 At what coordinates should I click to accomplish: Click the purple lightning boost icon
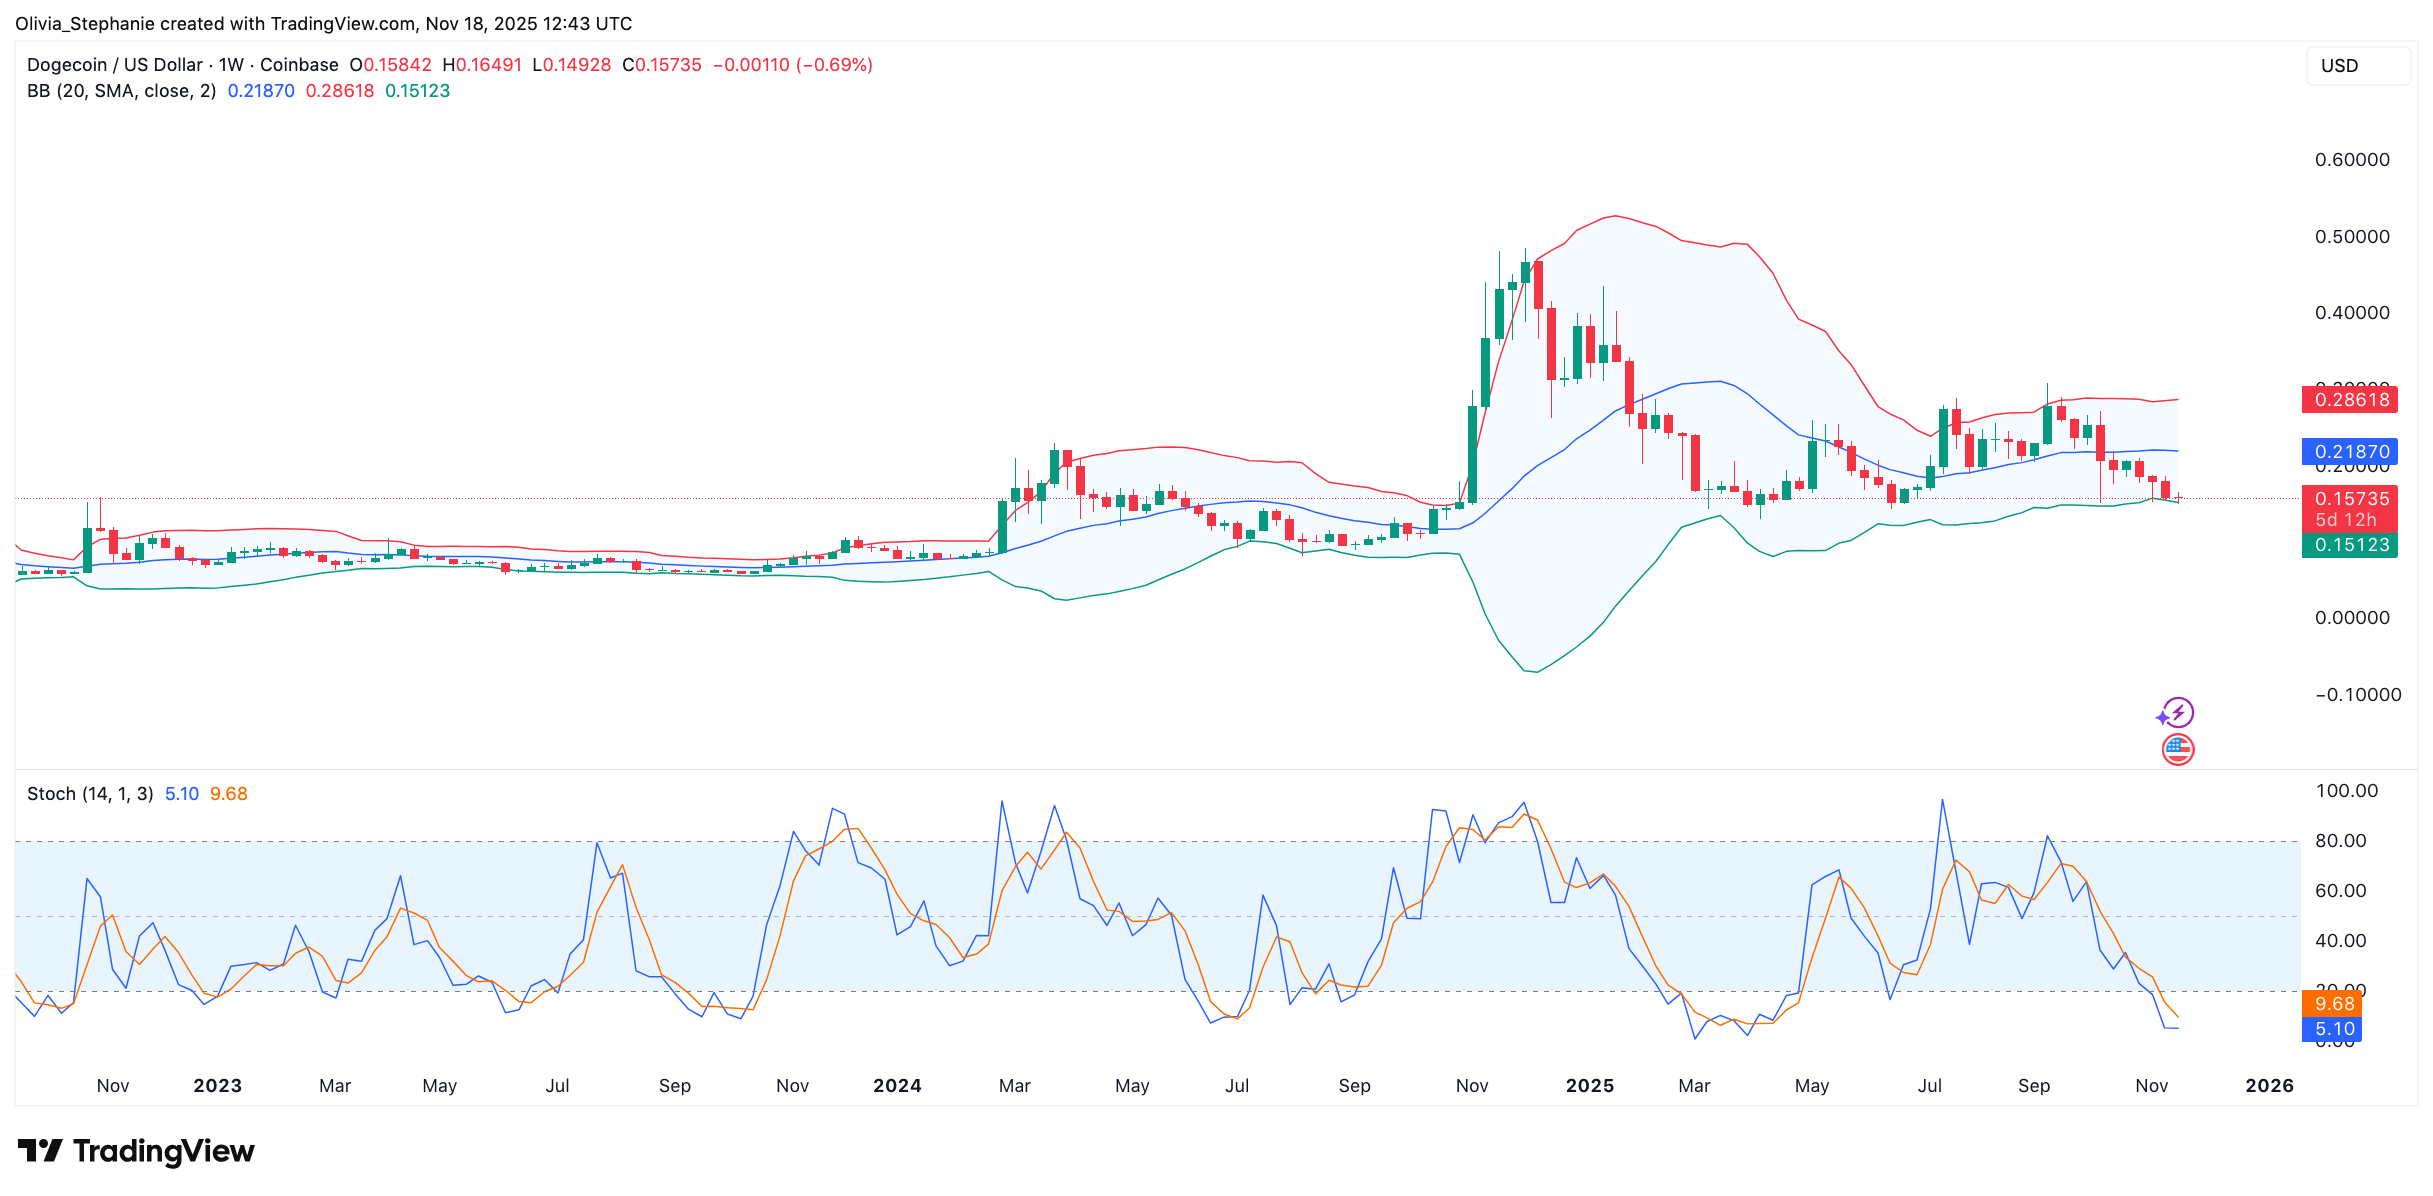(2180, 713)
